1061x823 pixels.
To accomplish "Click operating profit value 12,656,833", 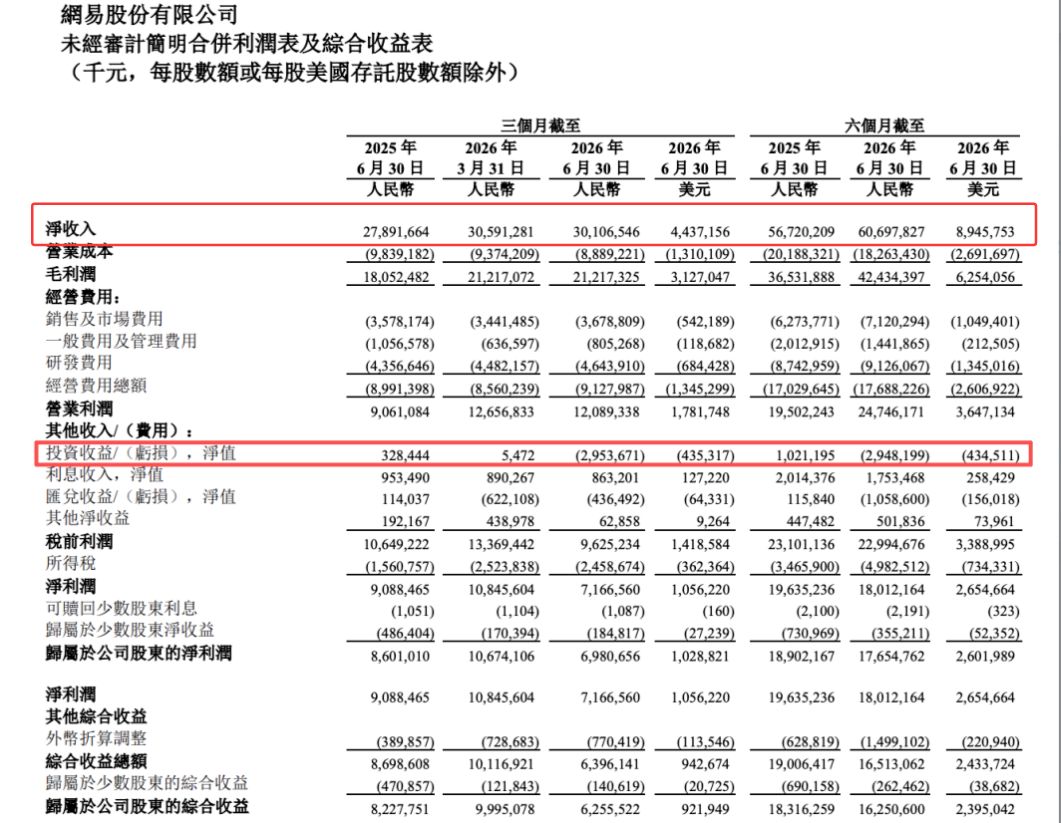I will click(500, 412).
